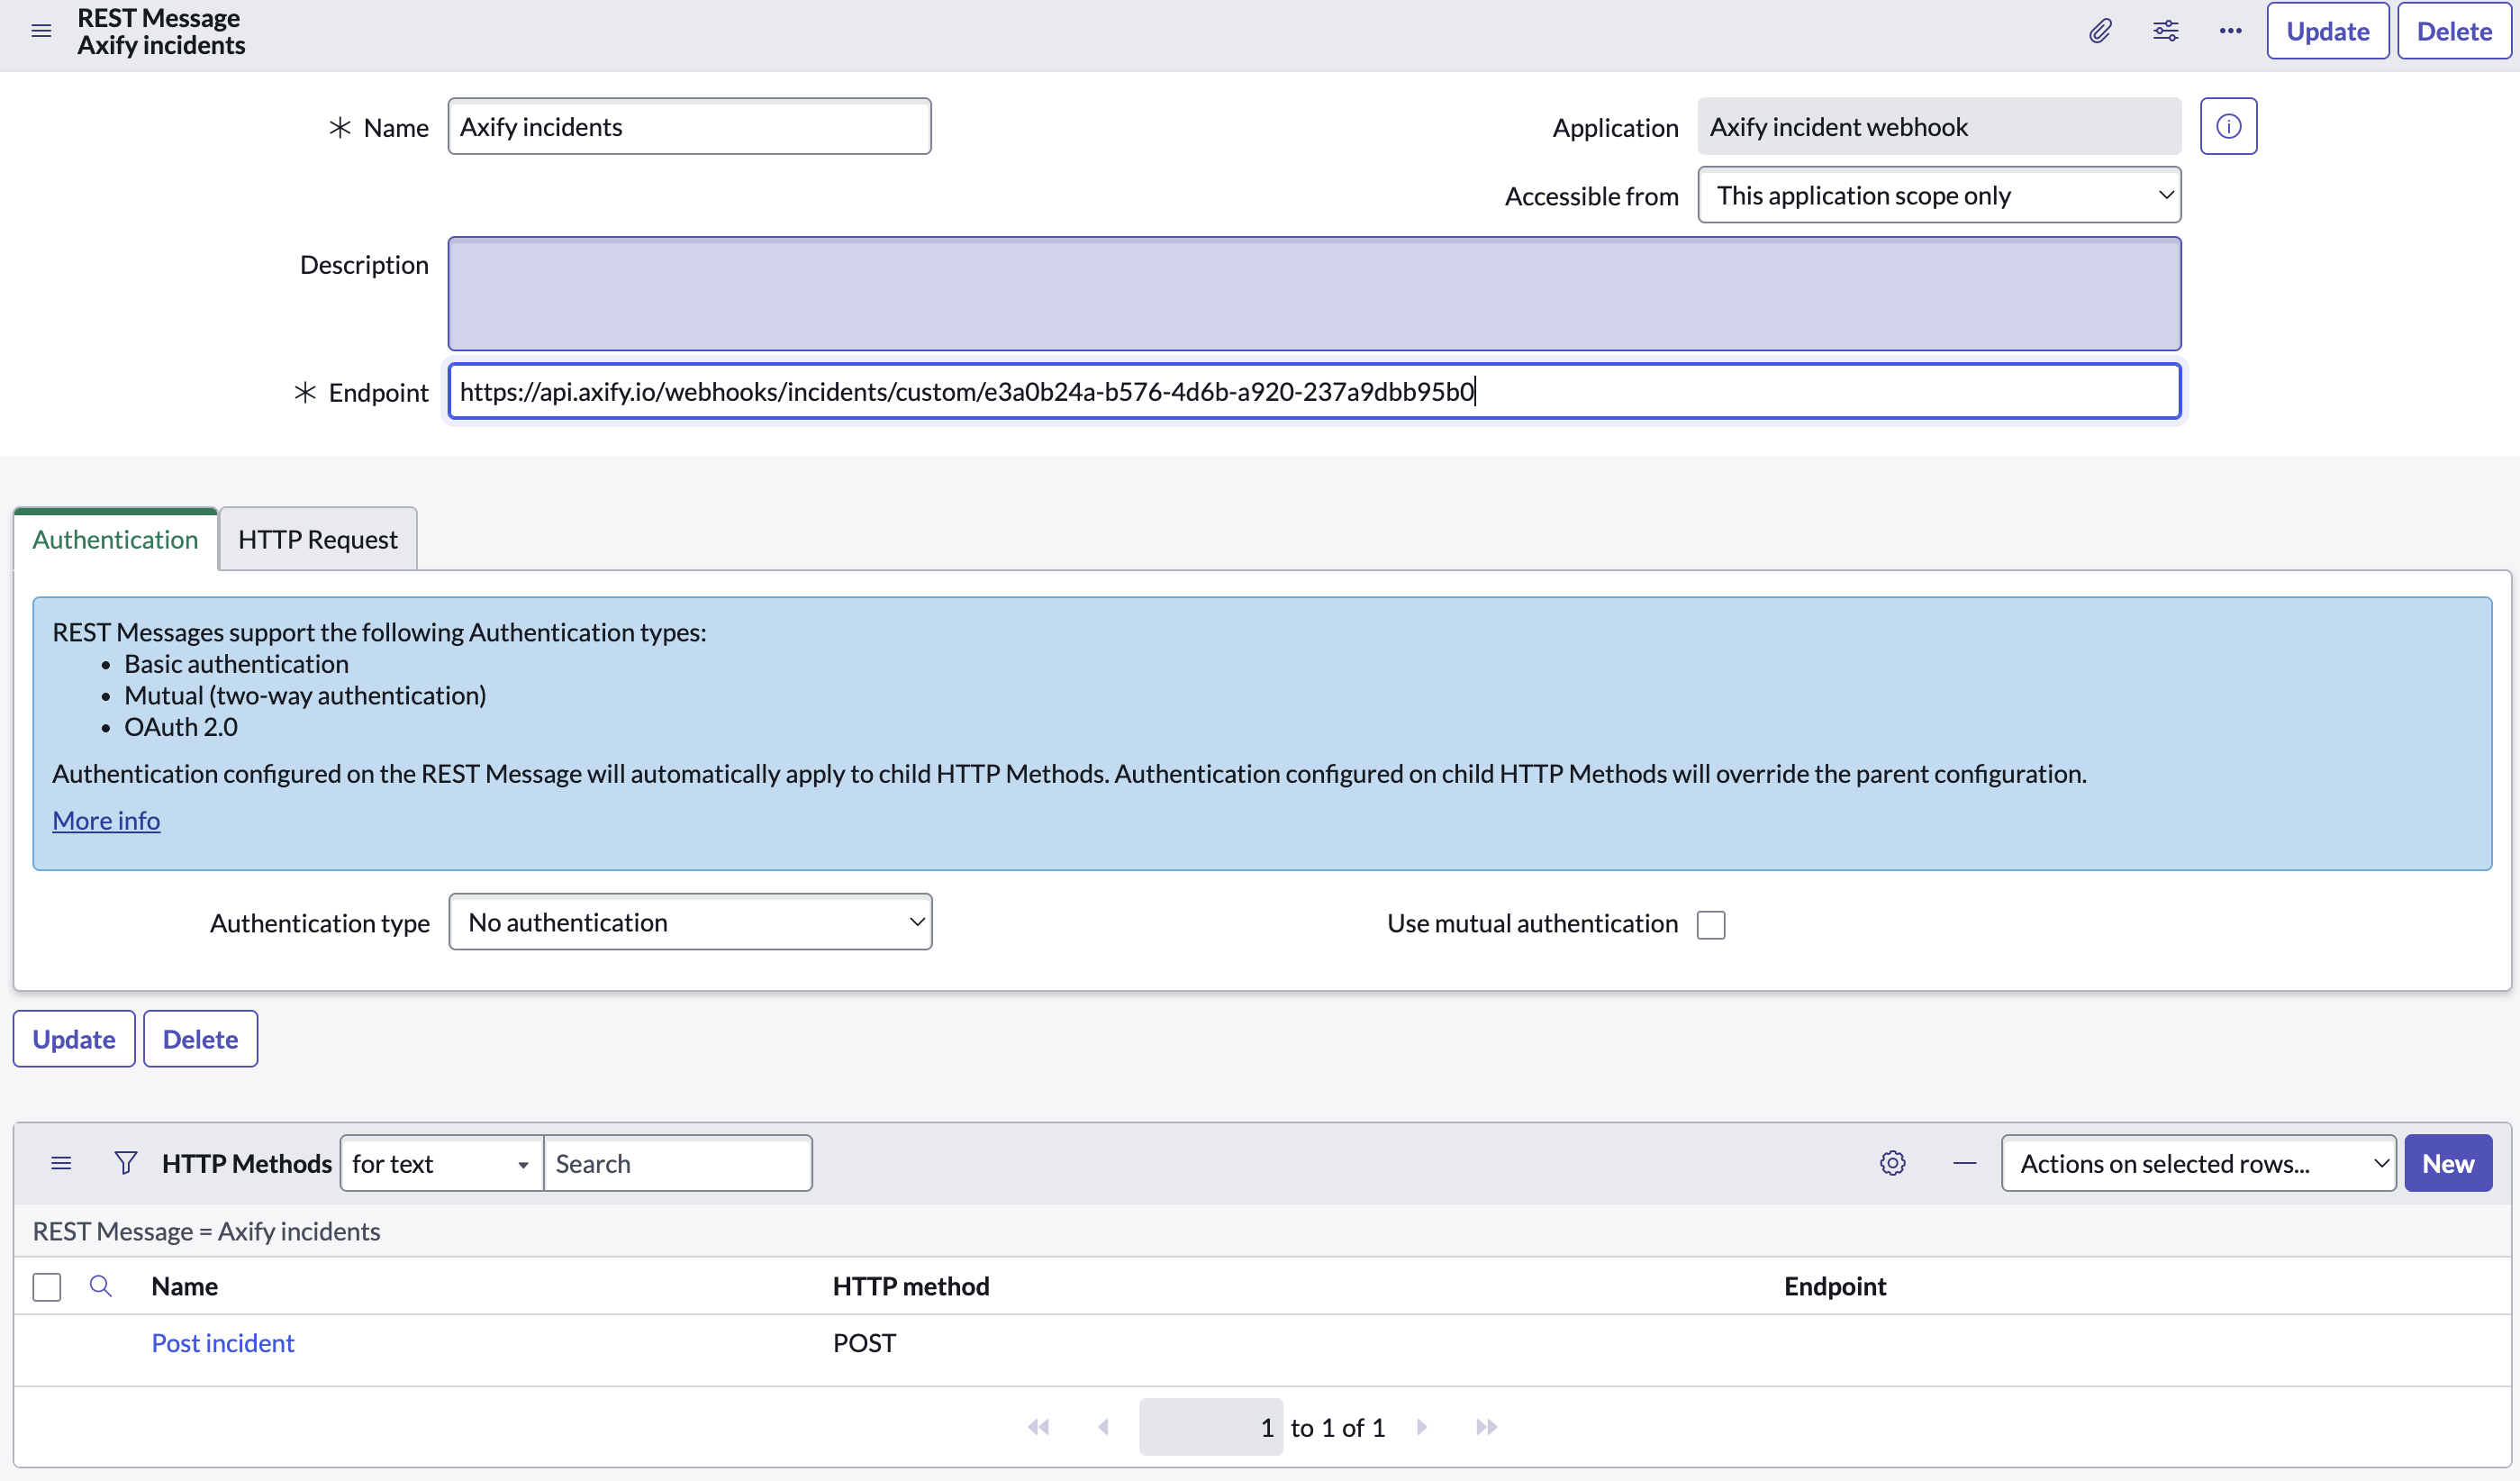Click the attachments paperclip icon
Viewport: 2520px width, 1481px height.
click(x=2100, y=31)
